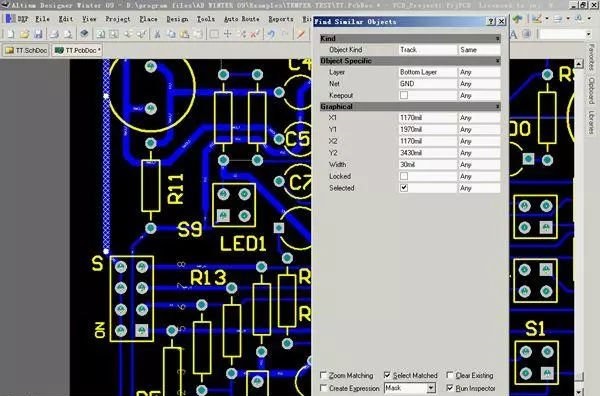Click the Redo arrow icon
The height and width of the screenshot is (396, 600).
coord(285,34)
